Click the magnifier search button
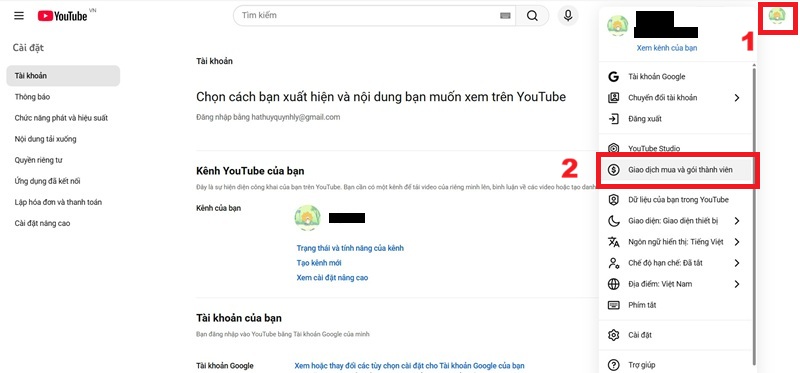Image resolution: width=800 pixels, height=373 pixels. coord(532,16)
